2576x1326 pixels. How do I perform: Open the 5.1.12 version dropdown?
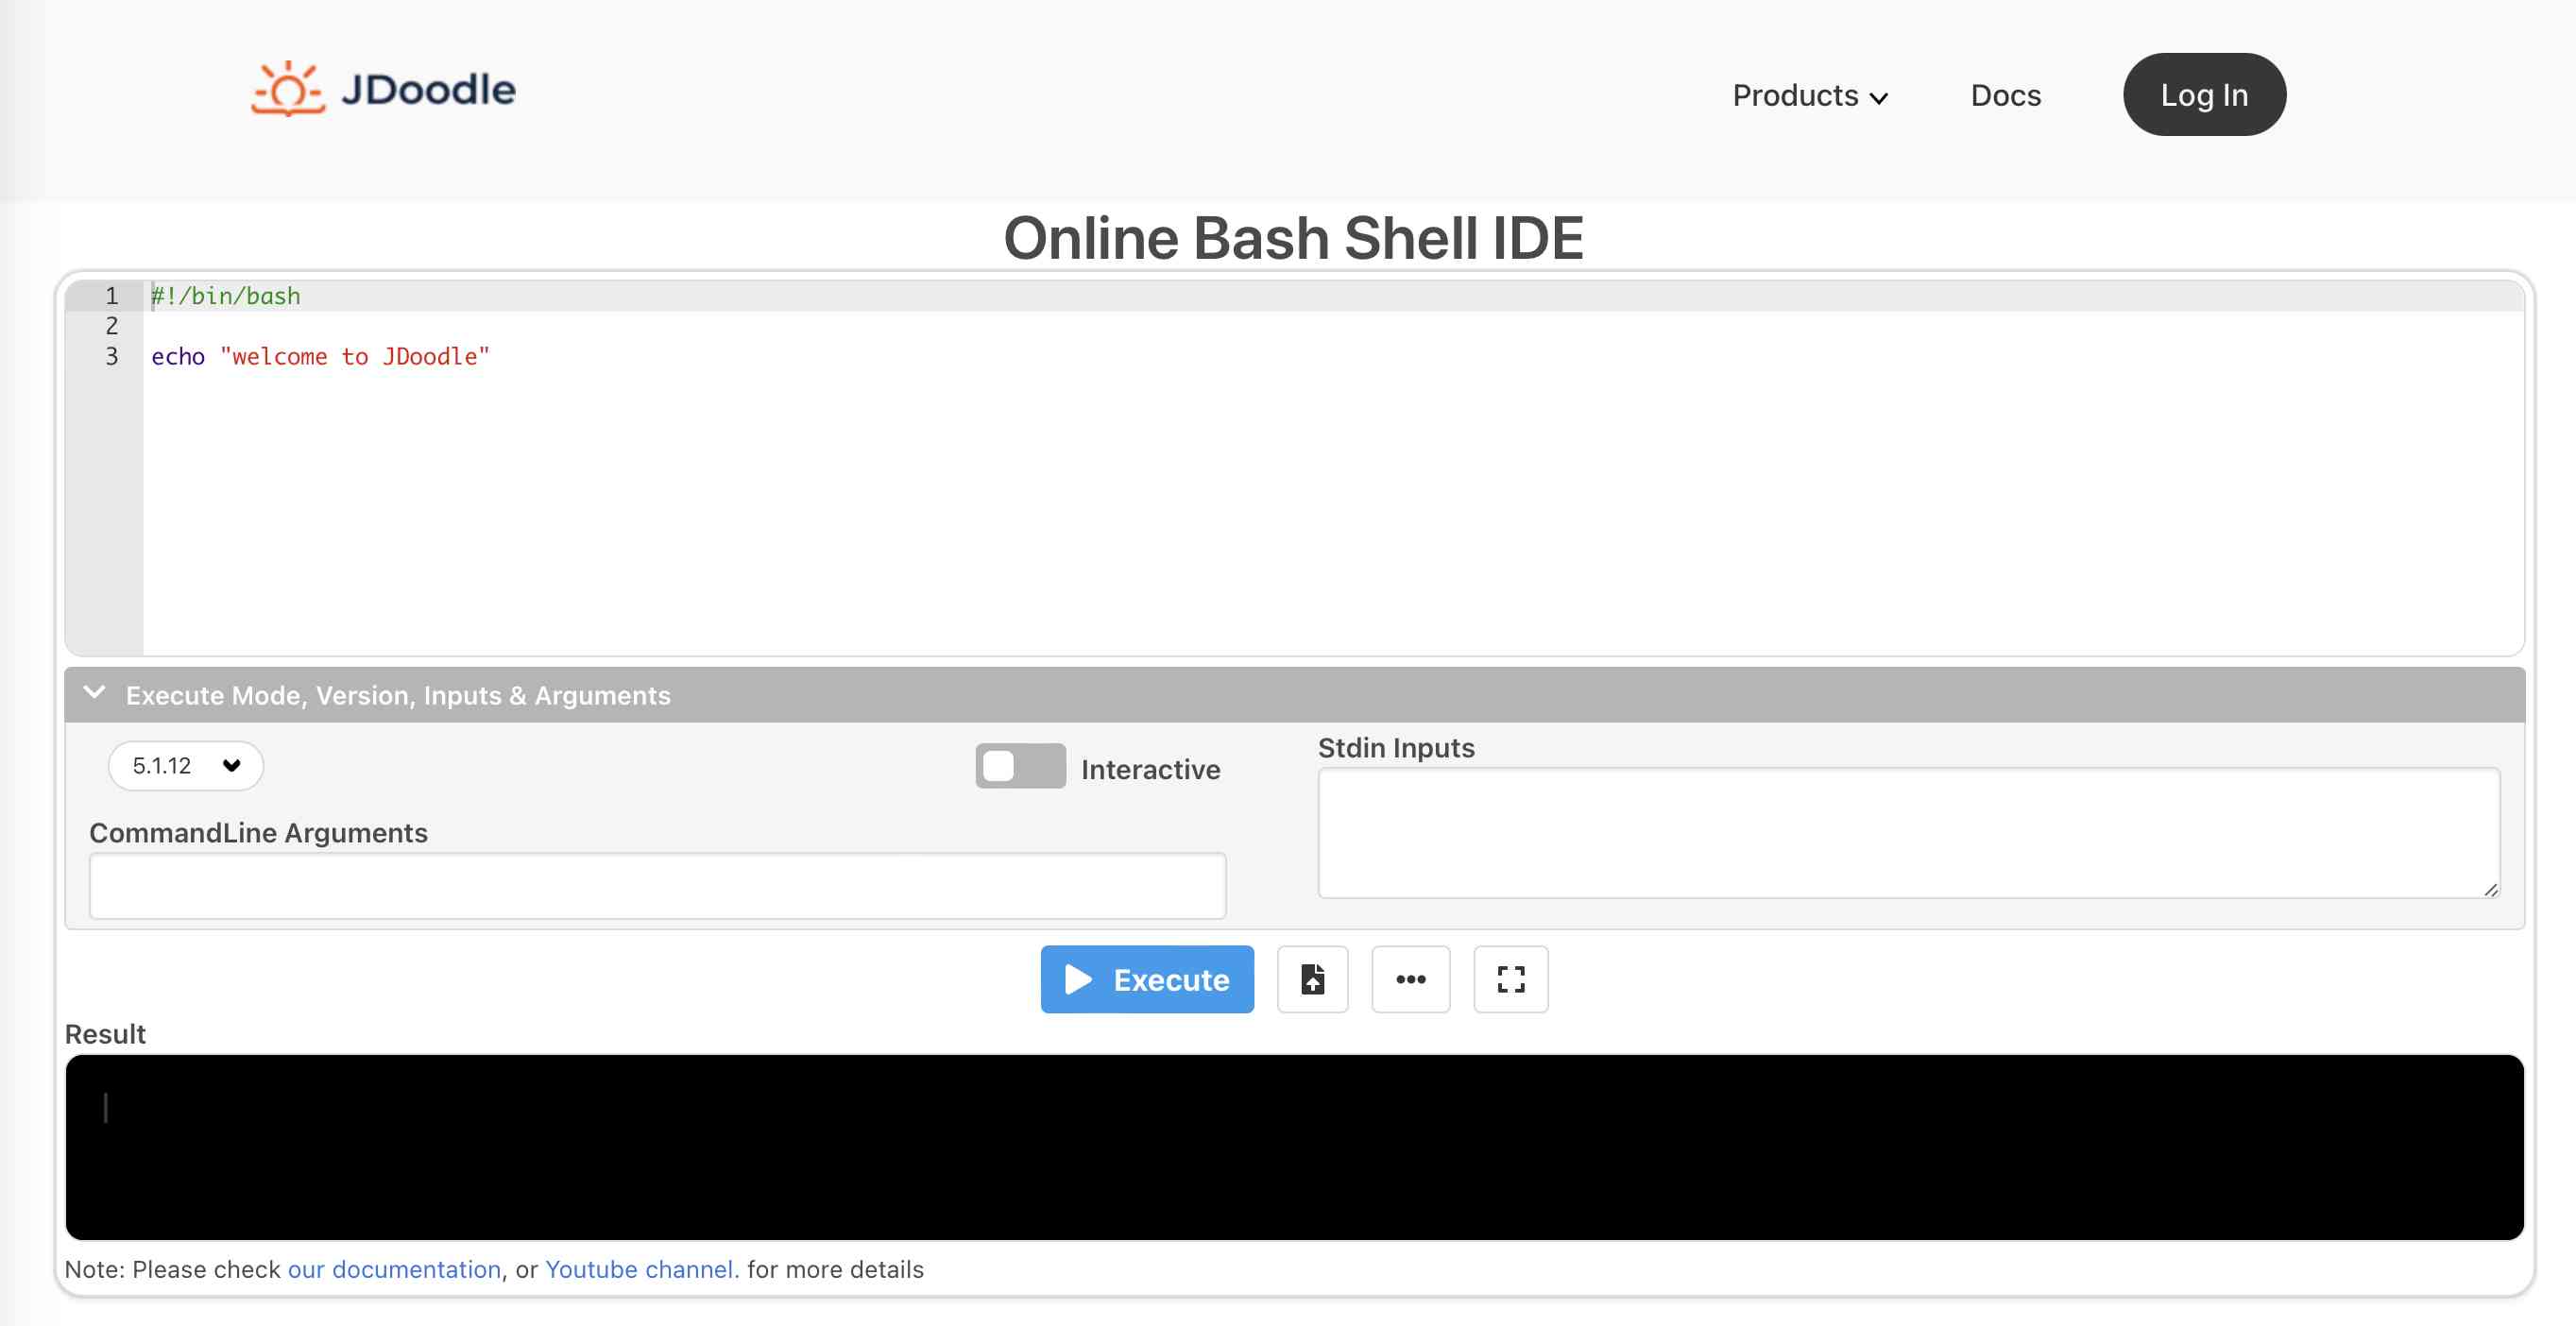click(186, 766)
